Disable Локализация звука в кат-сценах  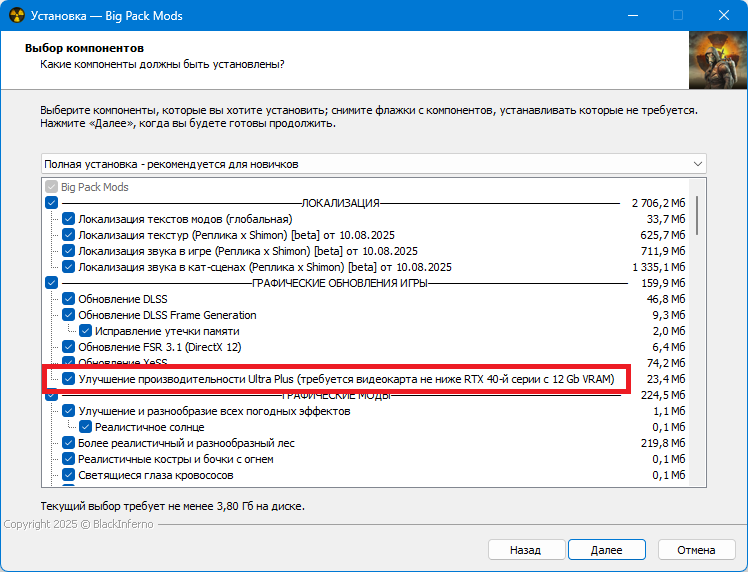pos(68,267)
